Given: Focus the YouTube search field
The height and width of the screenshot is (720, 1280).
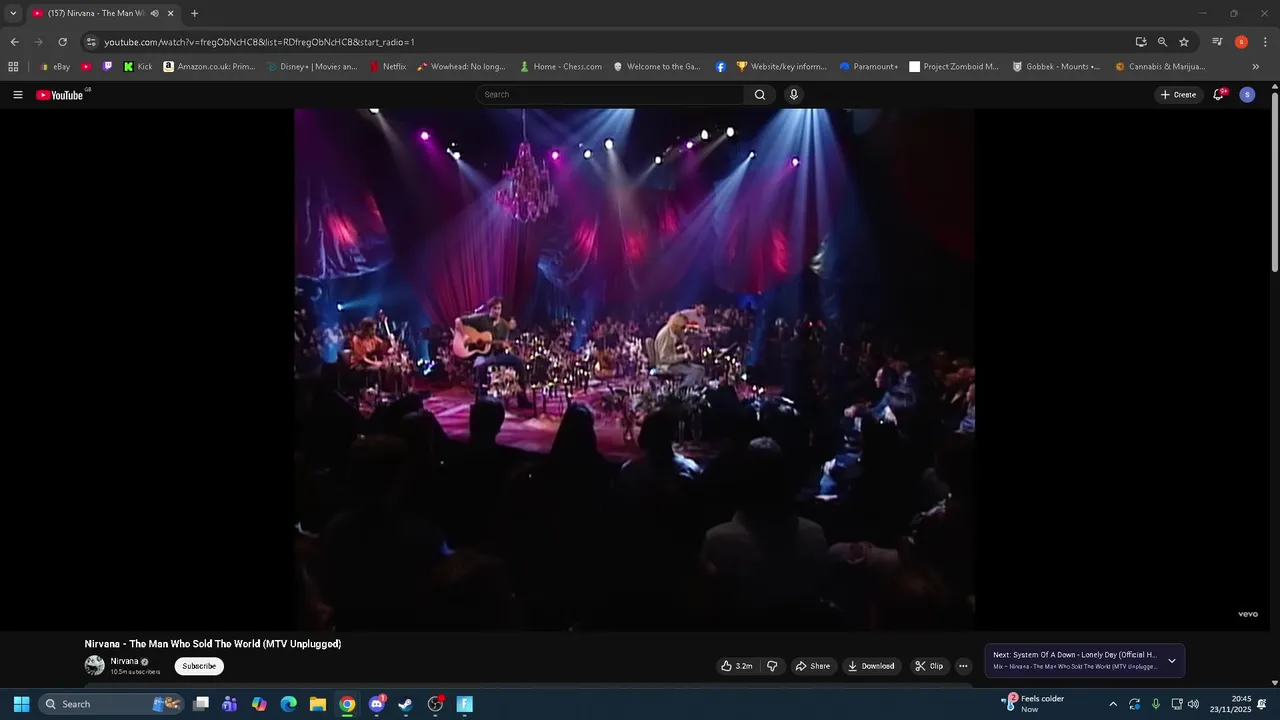Looking at the screenshot, I should 610,95.
